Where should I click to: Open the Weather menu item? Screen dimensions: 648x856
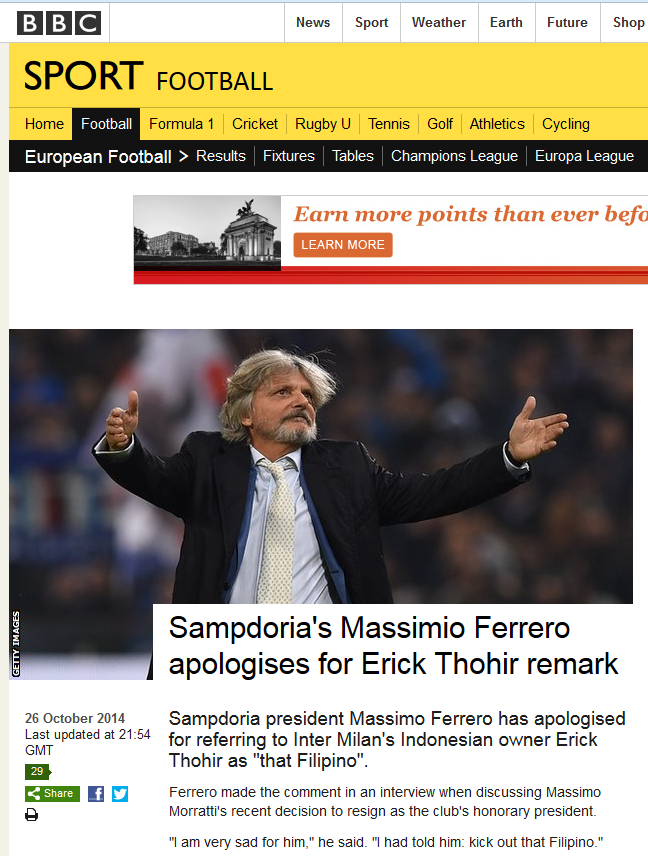pos(439,22)
